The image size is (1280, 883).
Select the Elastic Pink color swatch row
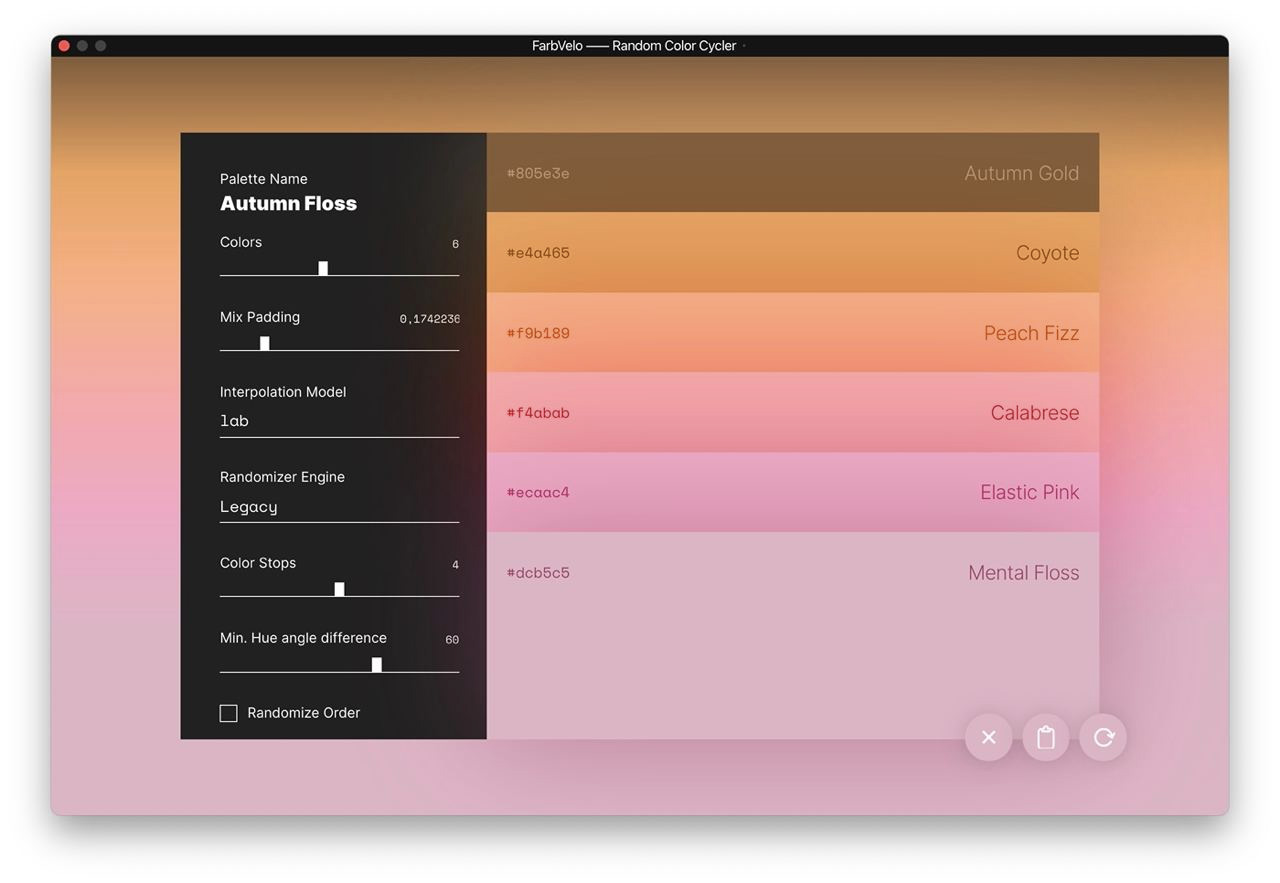click(792, 492)
